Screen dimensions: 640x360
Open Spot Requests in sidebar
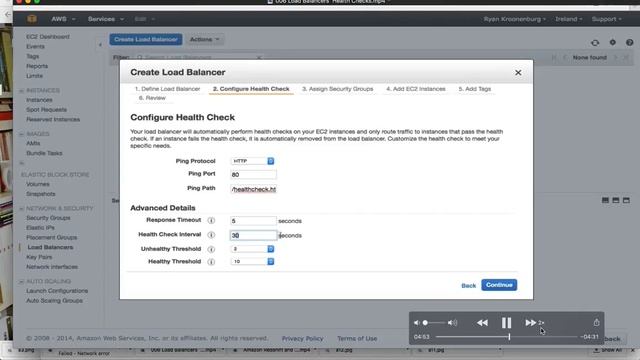point(46,110)
